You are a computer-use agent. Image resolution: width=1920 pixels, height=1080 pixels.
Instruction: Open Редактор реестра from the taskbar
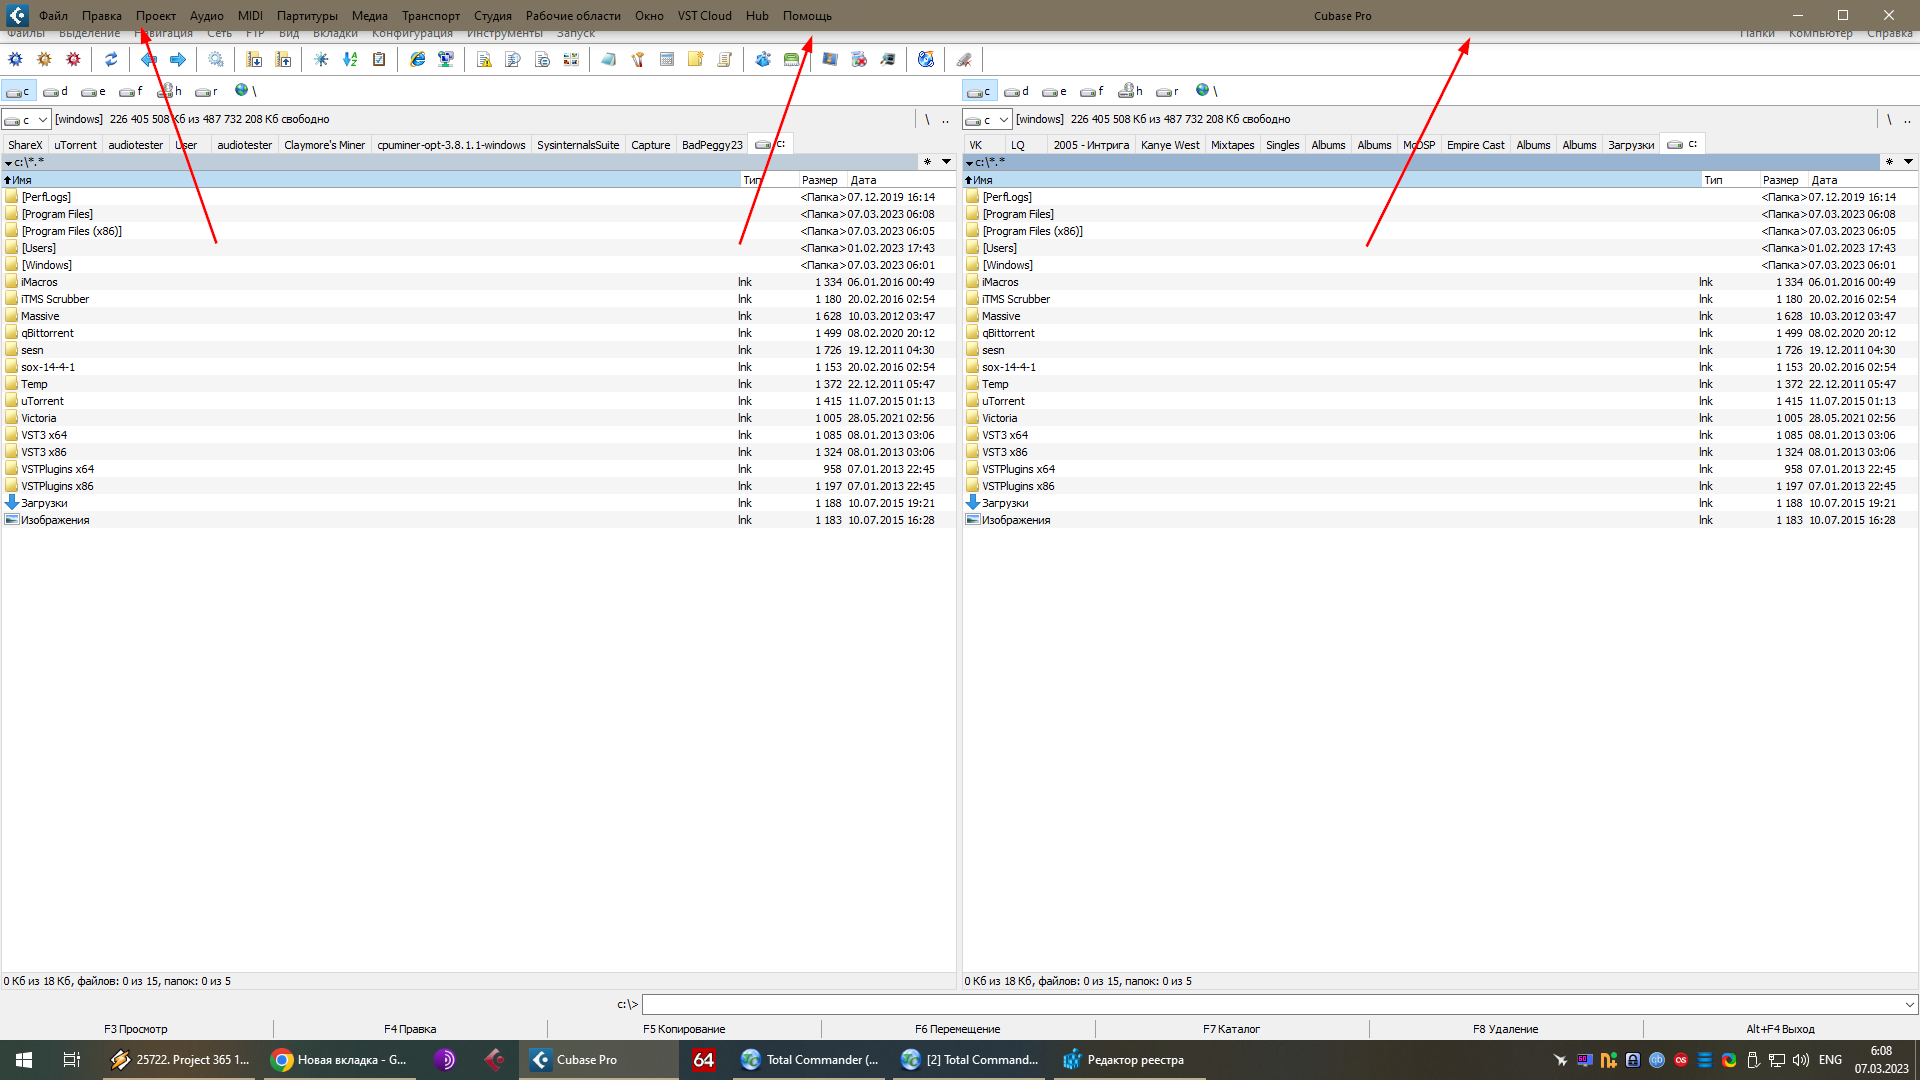[1125, 1060]
